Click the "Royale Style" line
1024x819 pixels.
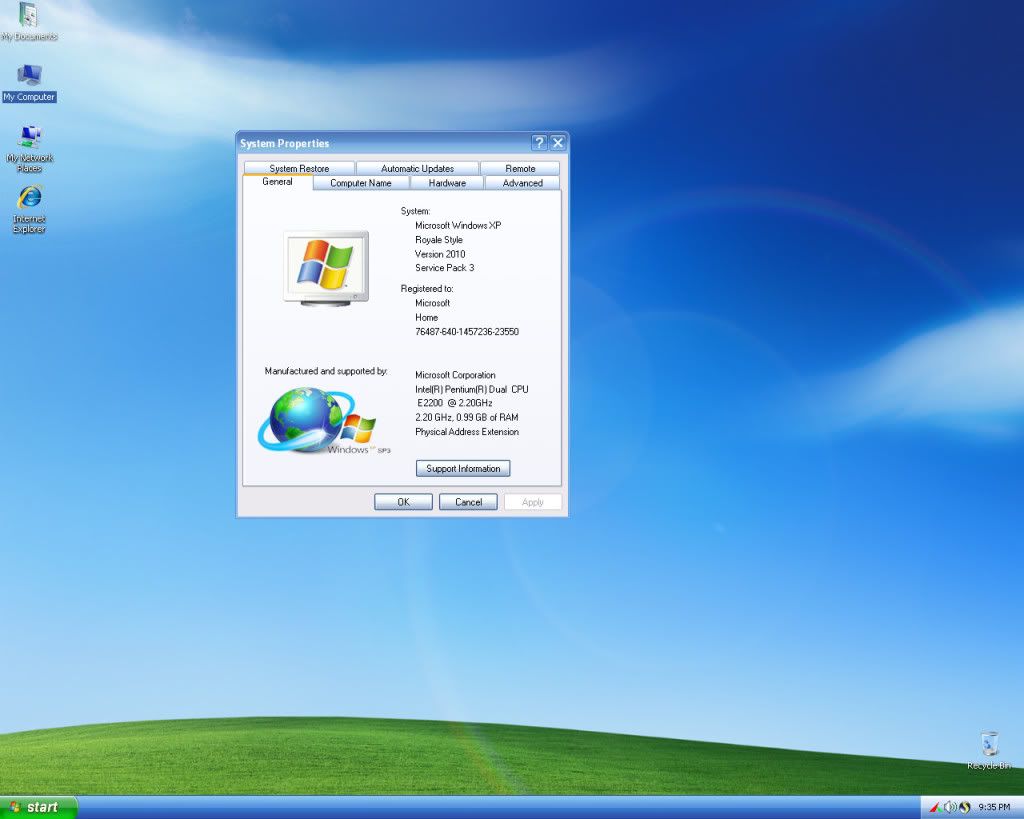point(439,240)
